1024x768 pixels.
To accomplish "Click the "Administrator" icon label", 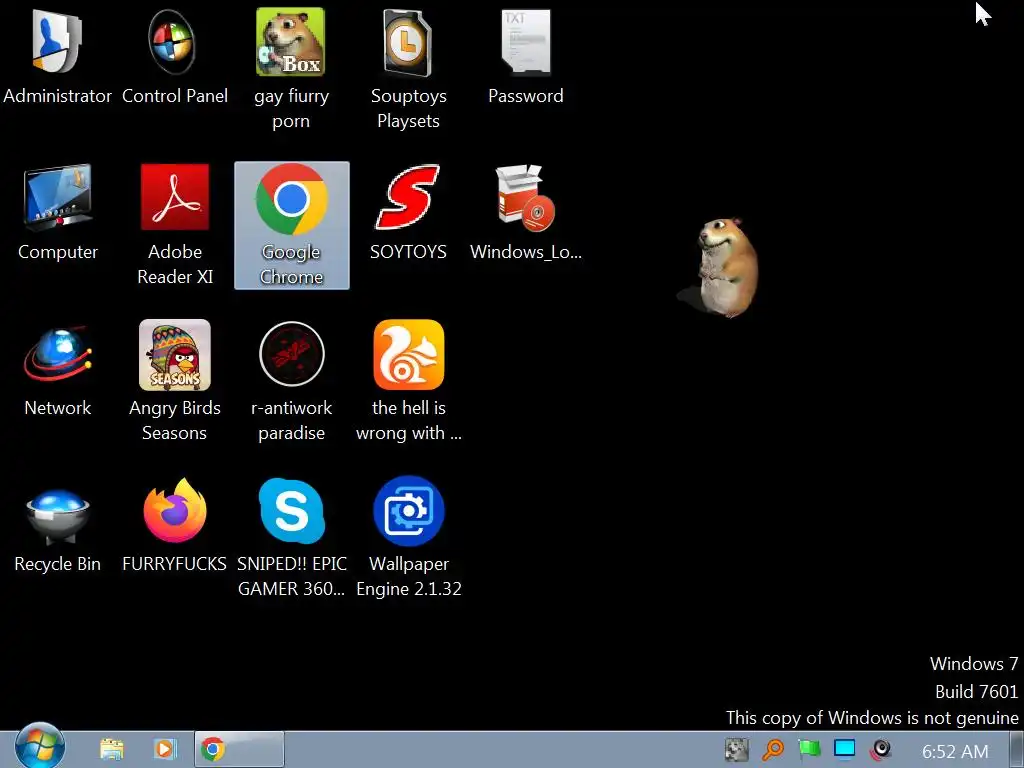I will tap(57, 95).
